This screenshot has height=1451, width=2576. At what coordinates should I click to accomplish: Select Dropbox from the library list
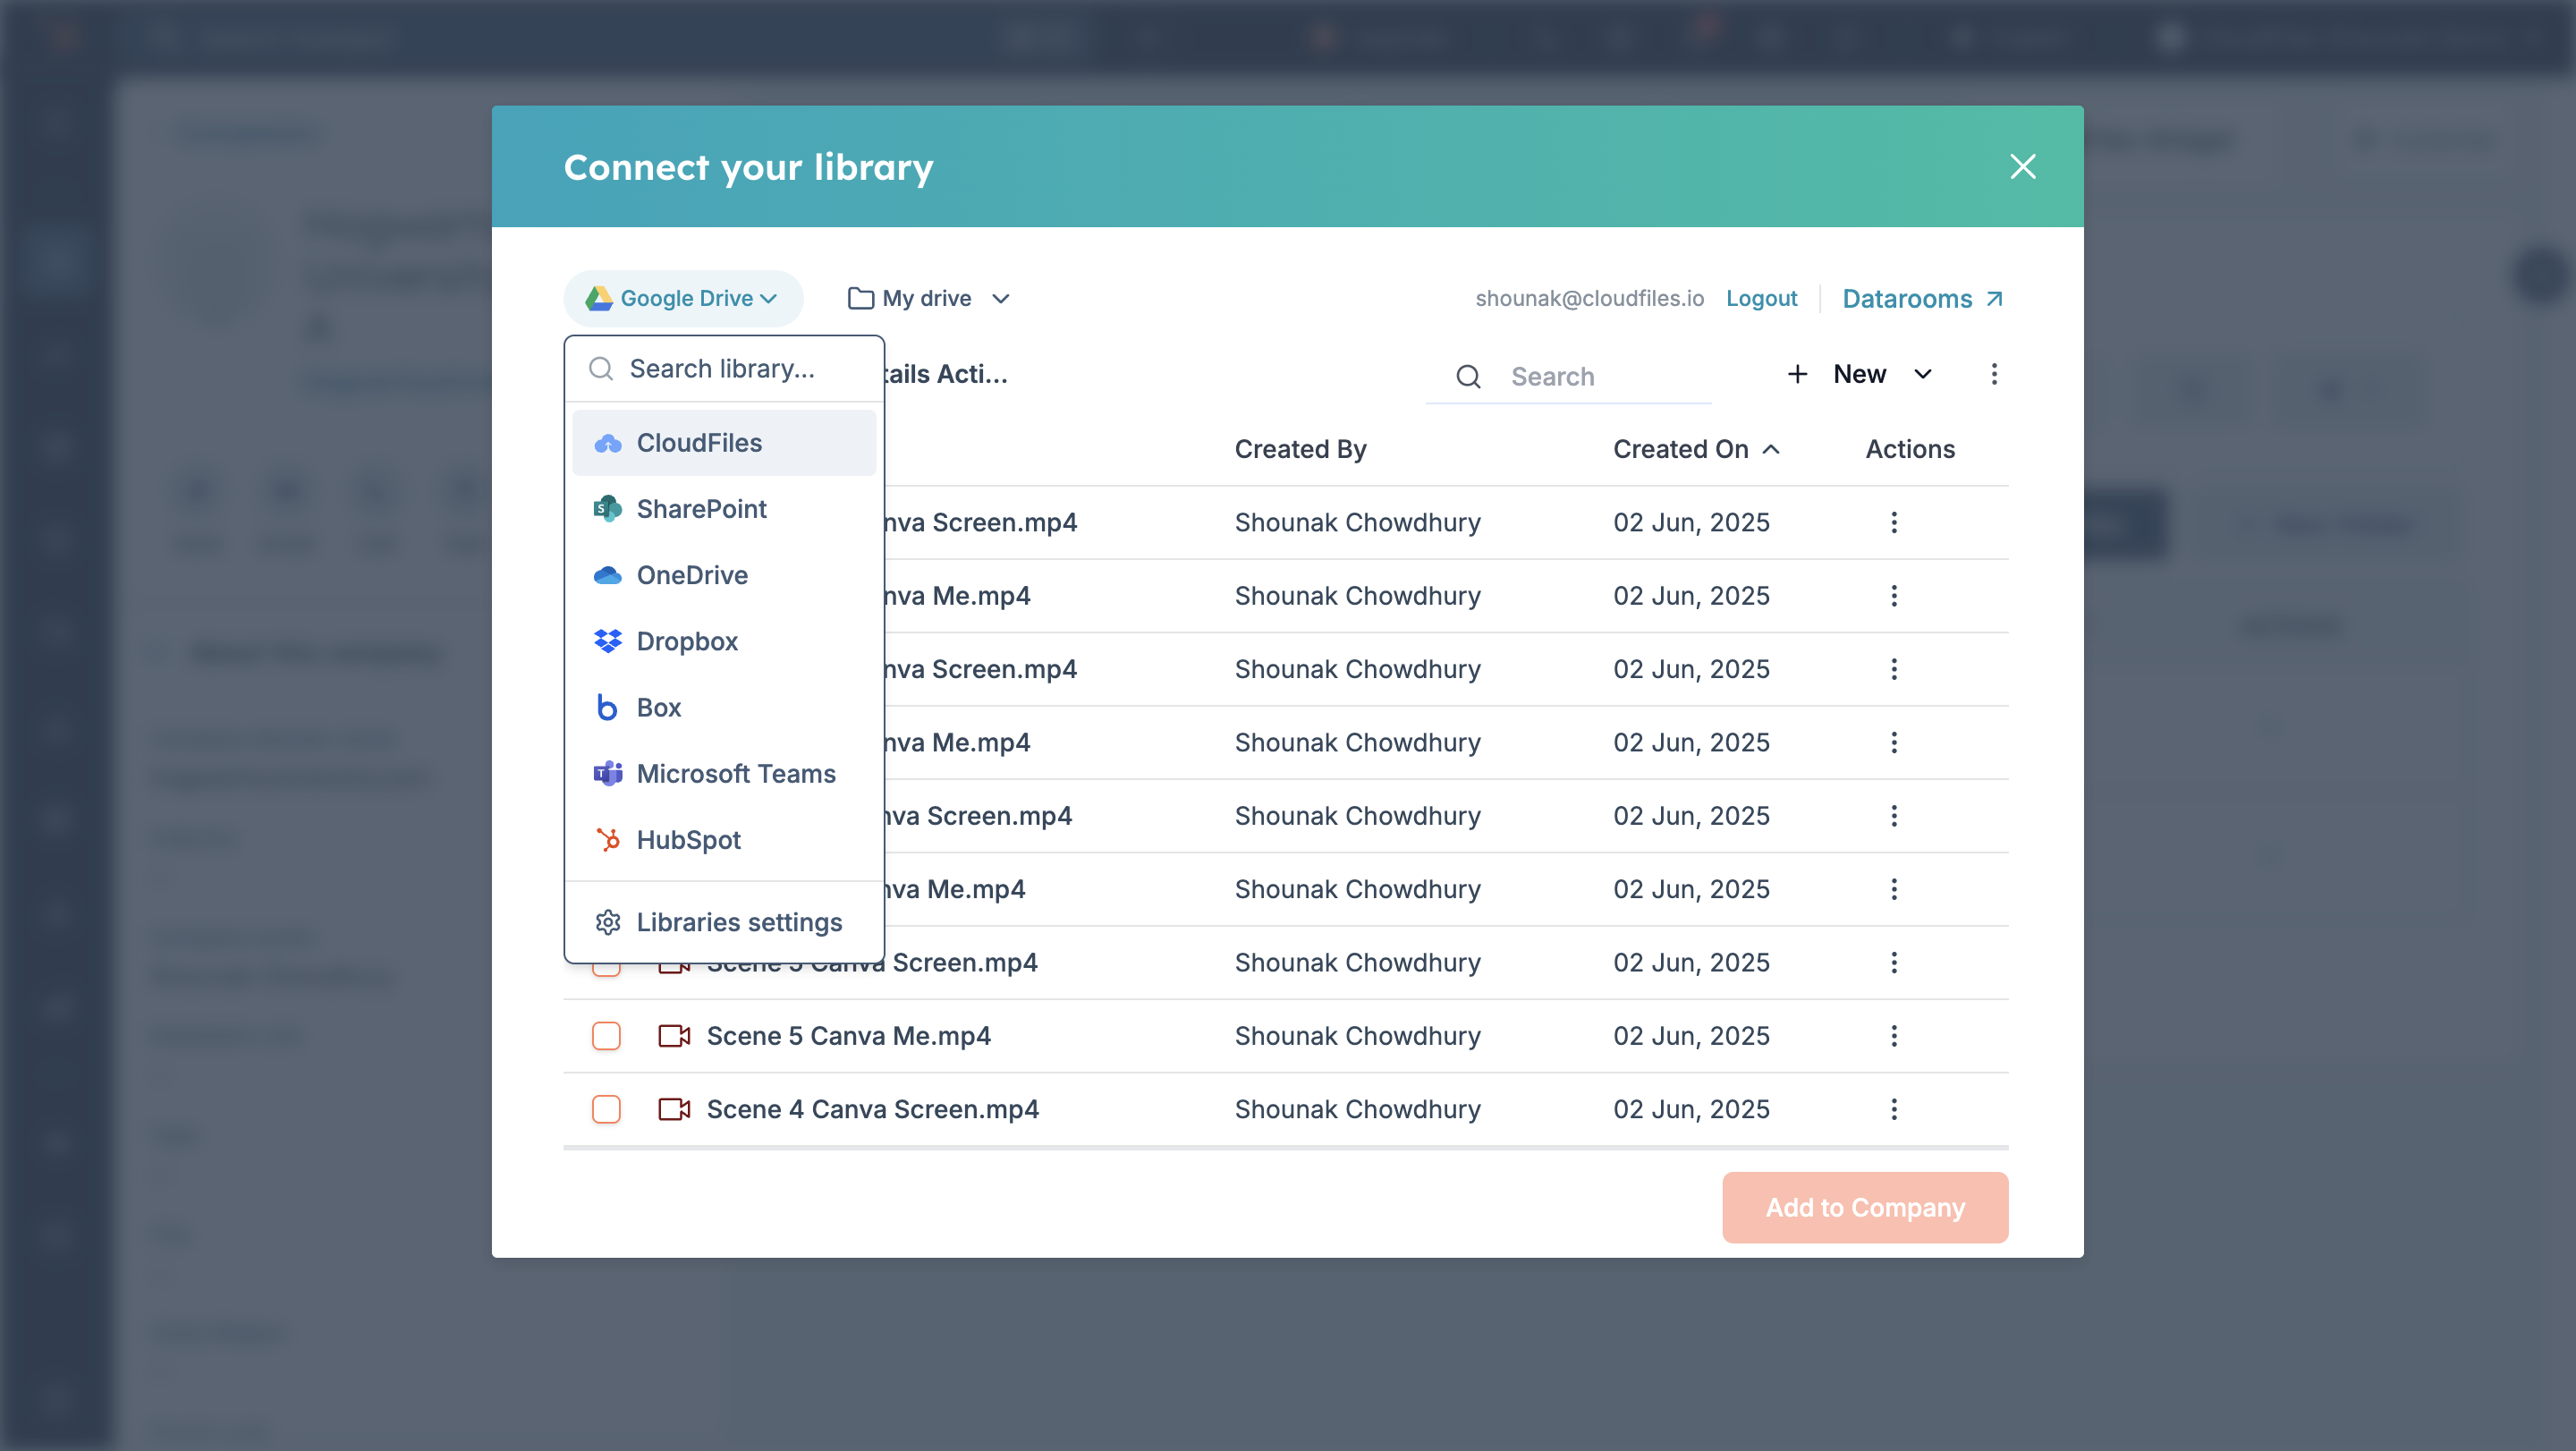(x=724, y=641)
